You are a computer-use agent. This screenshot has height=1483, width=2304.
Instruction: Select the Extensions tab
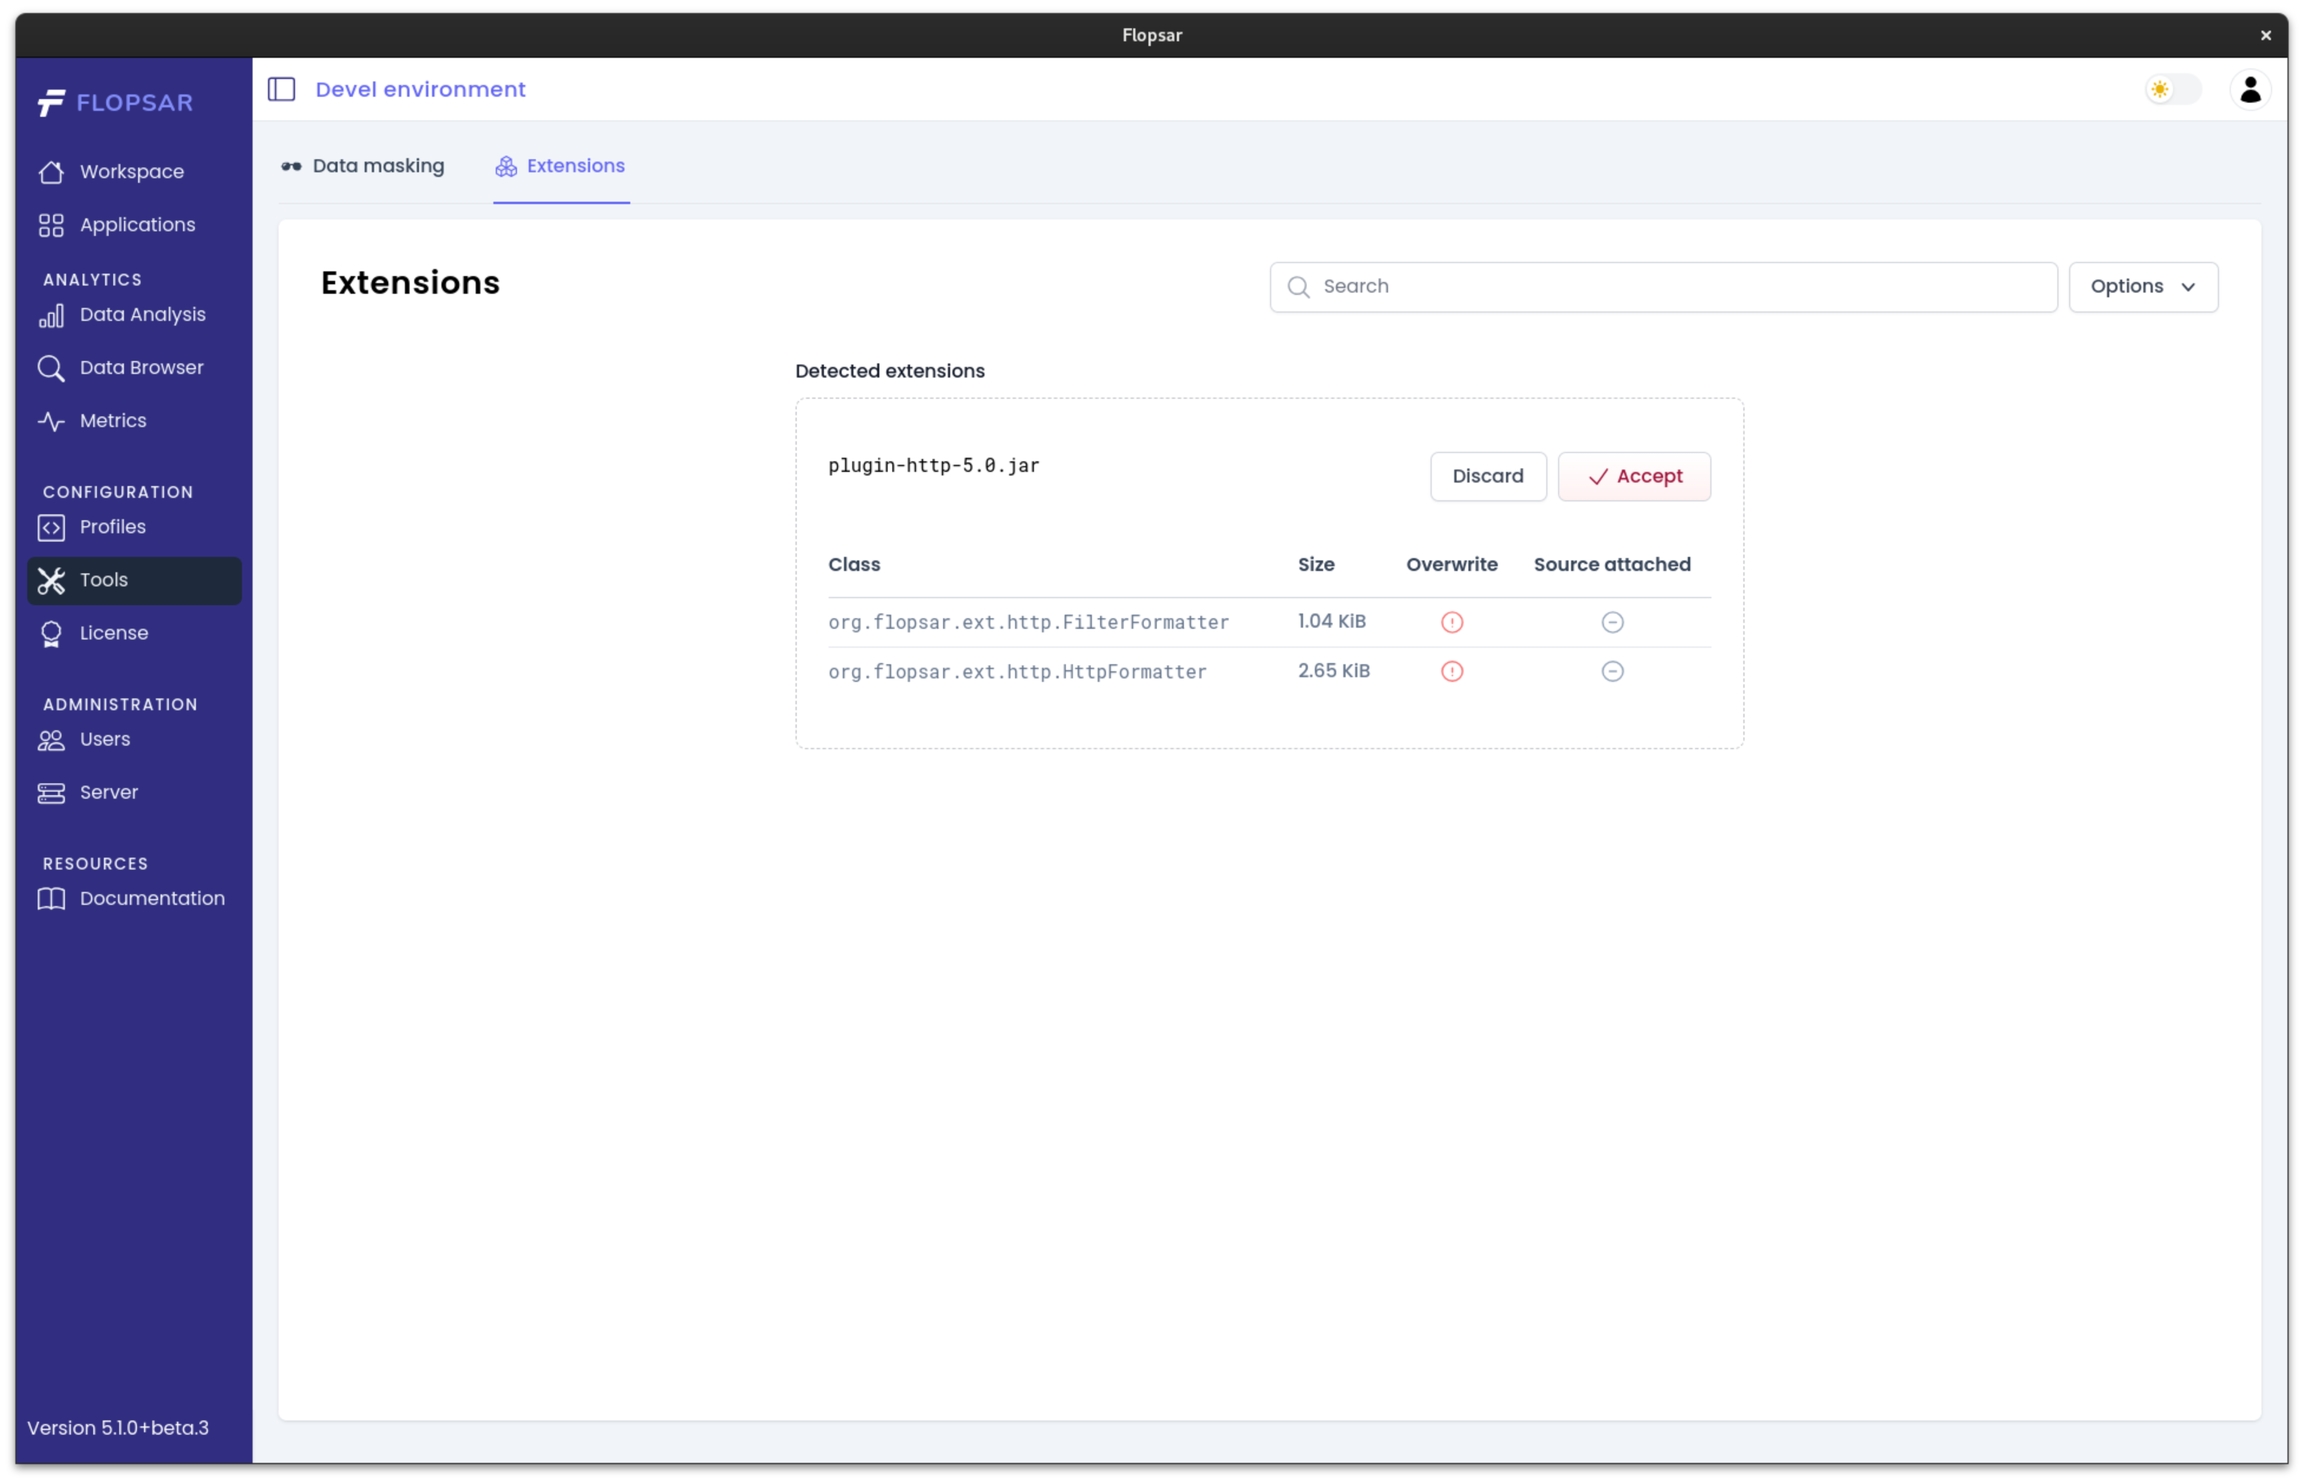[x=560, y=166]
